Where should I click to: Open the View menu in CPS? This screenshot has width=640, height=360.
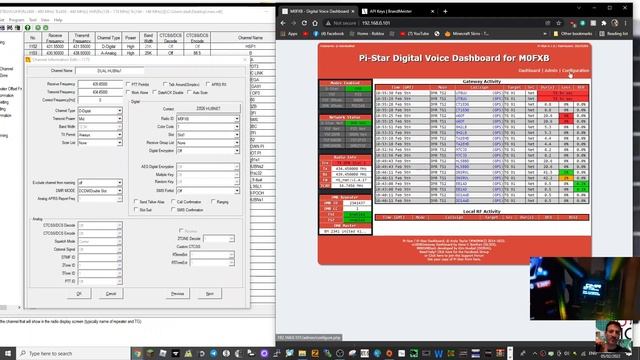[x=45, y=20]
